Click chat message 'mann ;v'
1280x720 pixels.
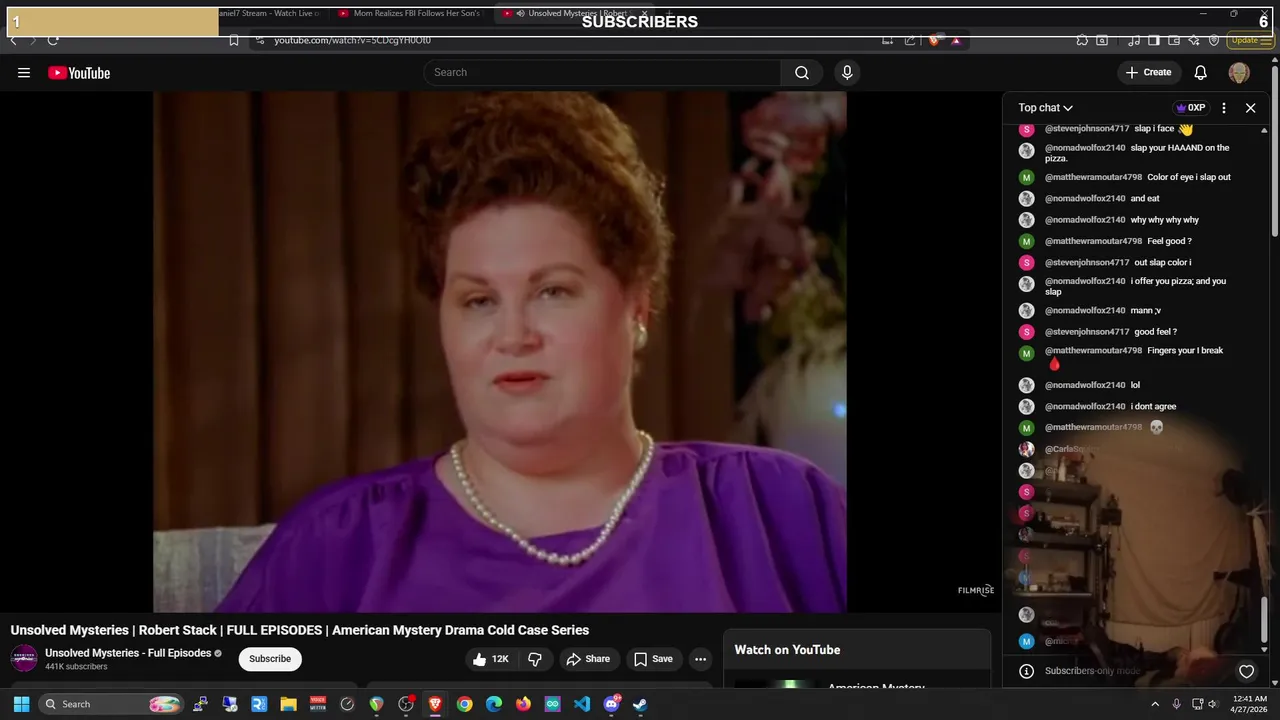[x=1146, y=311]
